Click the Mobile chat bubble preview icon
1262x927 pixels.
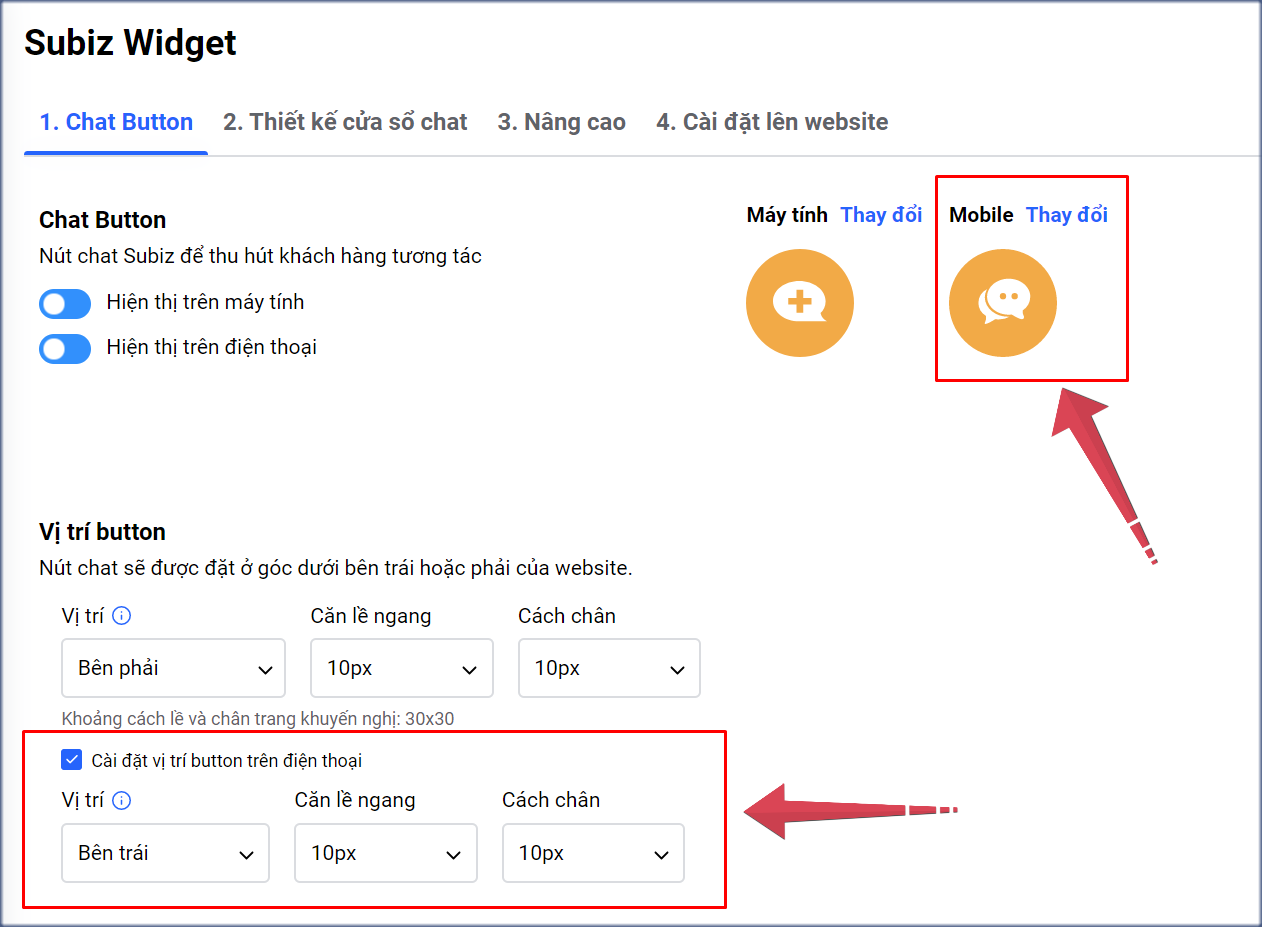[x=1002, y=303]
